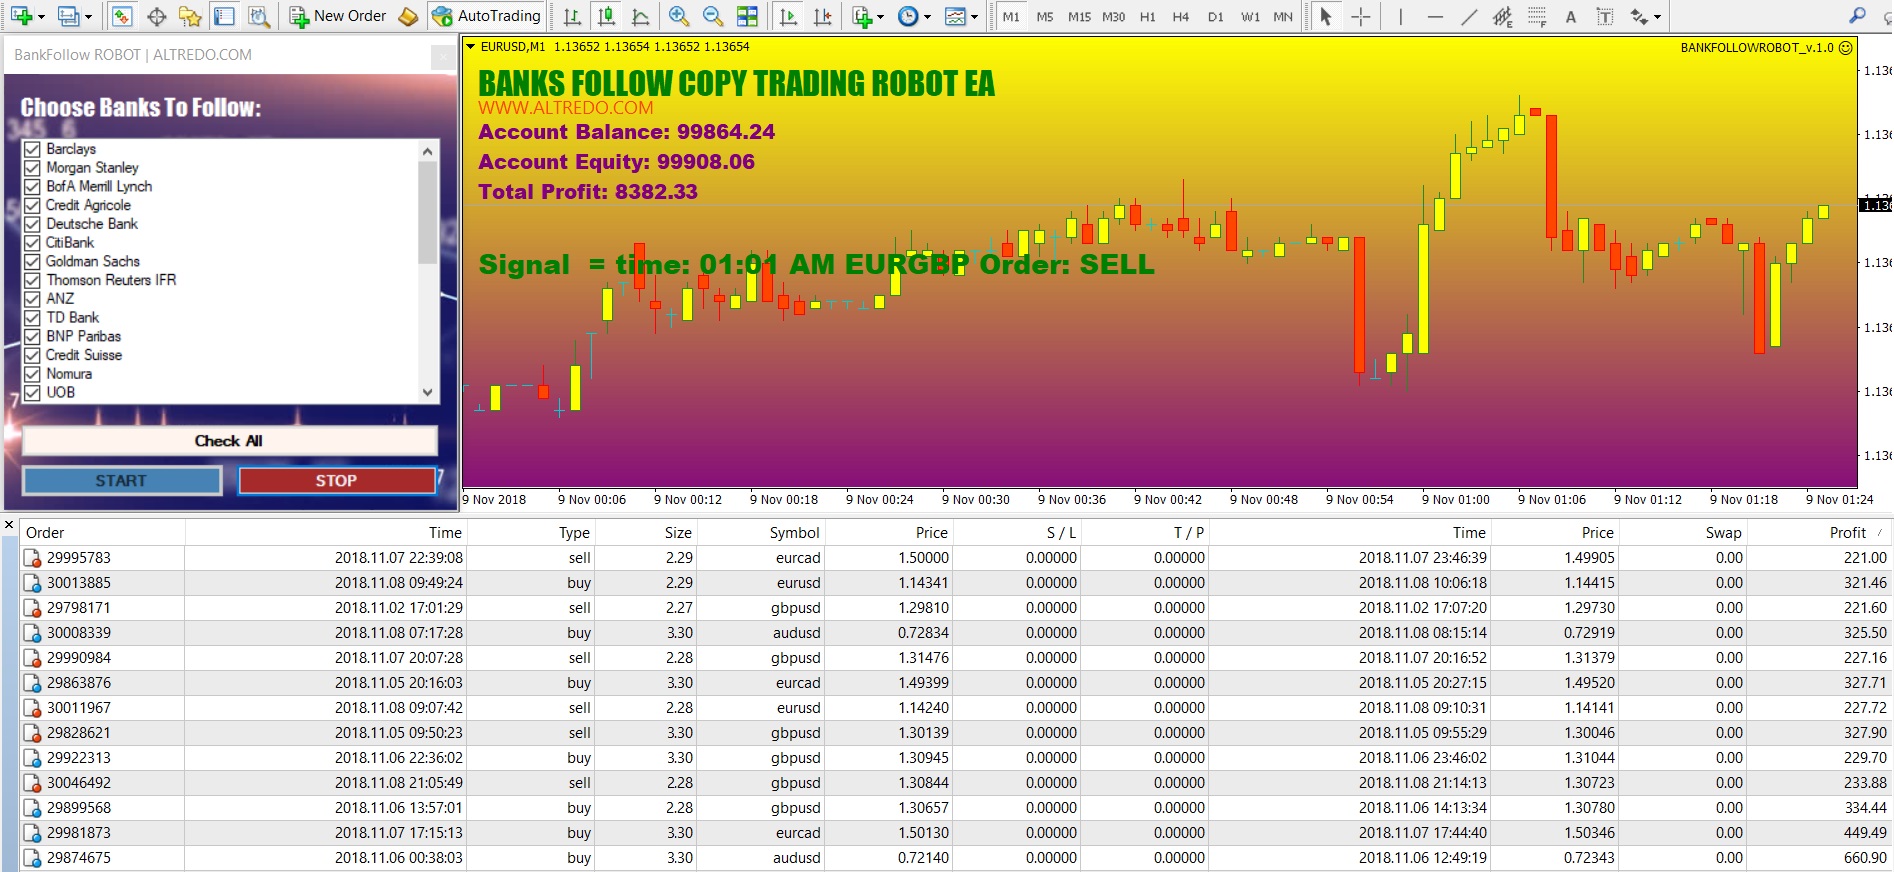Toggle the CitiBank checkbox
This screenshot has height=872, width=1894.
click(x=32, y=243)
